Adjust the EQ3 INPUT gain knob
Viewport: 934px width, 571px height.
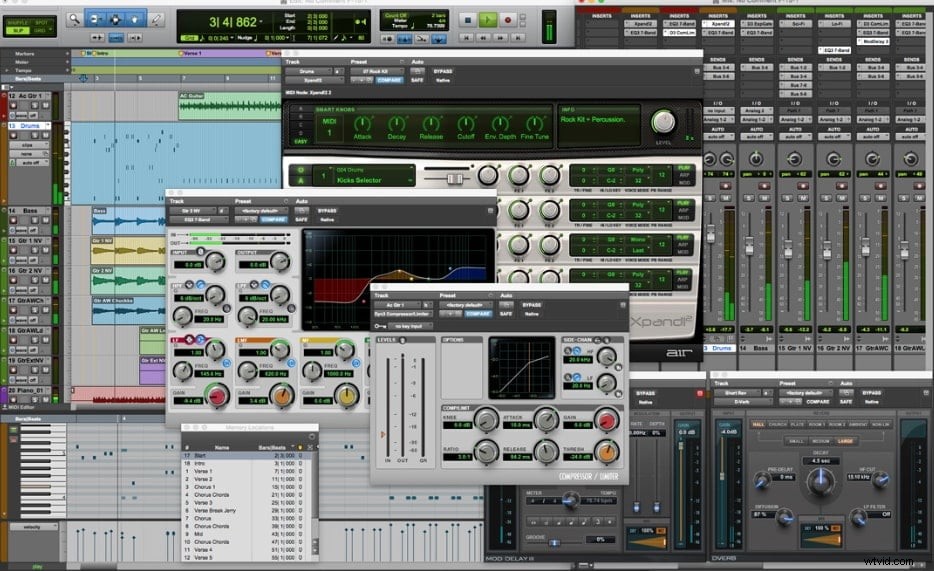(x=215, y=261)
